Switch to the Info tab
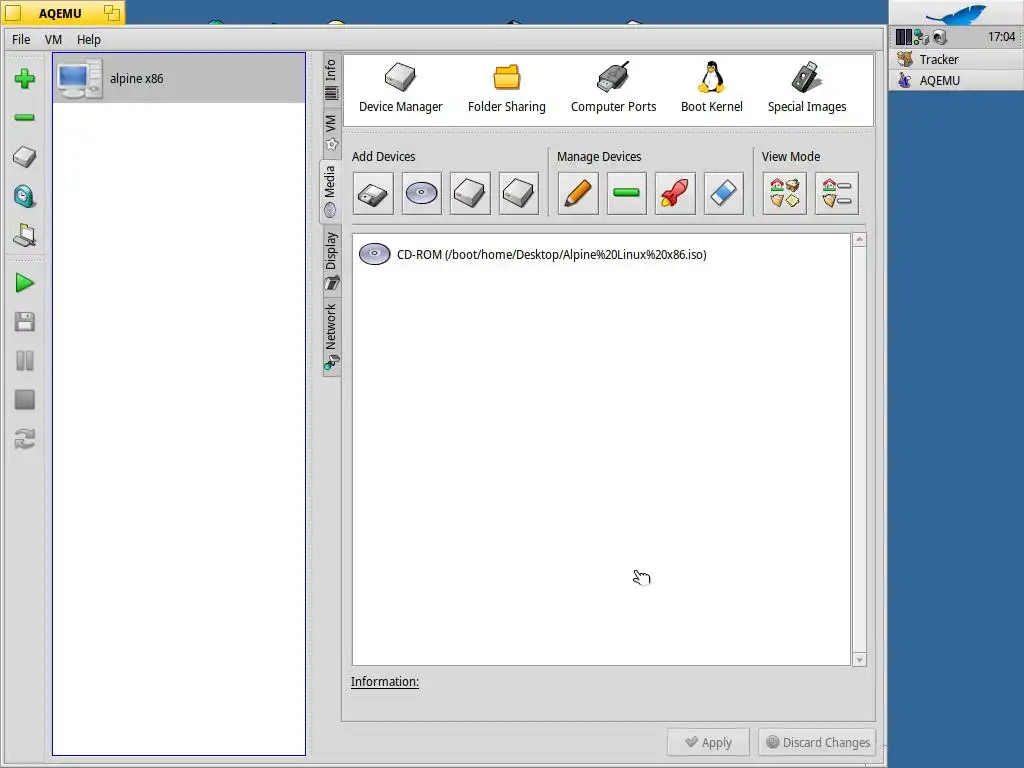1024x768 pixels. coord(331,79)
